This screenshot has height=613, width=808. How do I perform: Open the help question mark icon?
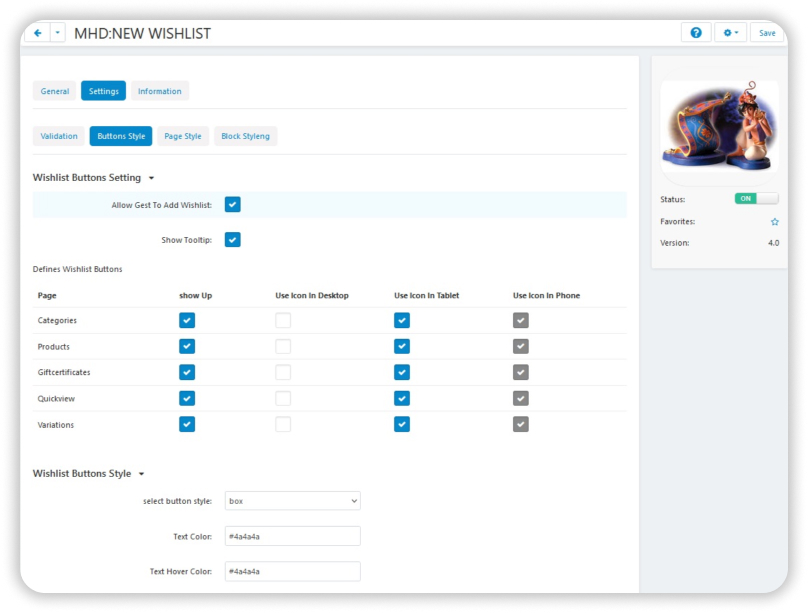pos(696,33)
